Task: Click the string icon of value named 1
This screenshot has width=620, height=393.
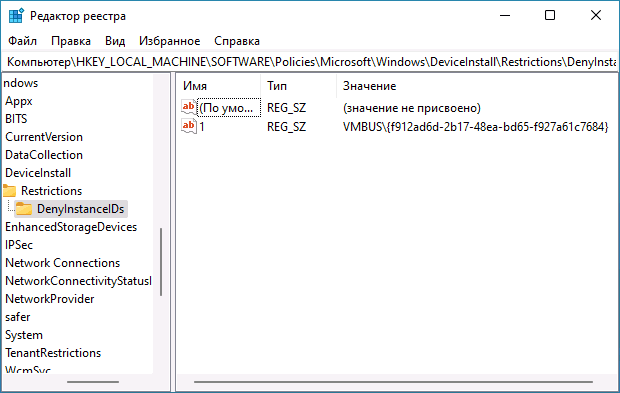Action: tap(189, 127)
